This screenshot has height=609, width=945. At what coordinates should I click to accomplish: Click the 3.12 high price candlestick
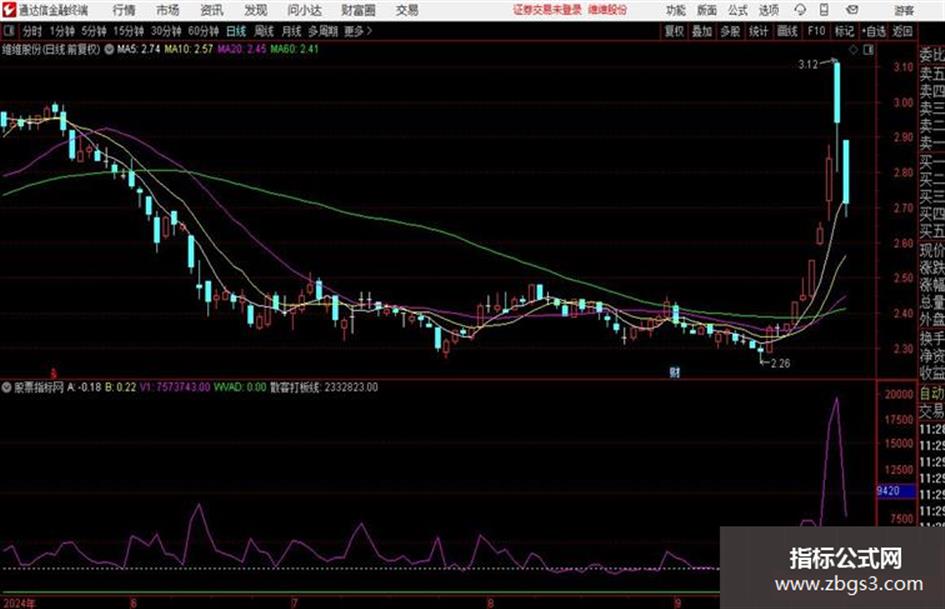[x=837, y=92]
